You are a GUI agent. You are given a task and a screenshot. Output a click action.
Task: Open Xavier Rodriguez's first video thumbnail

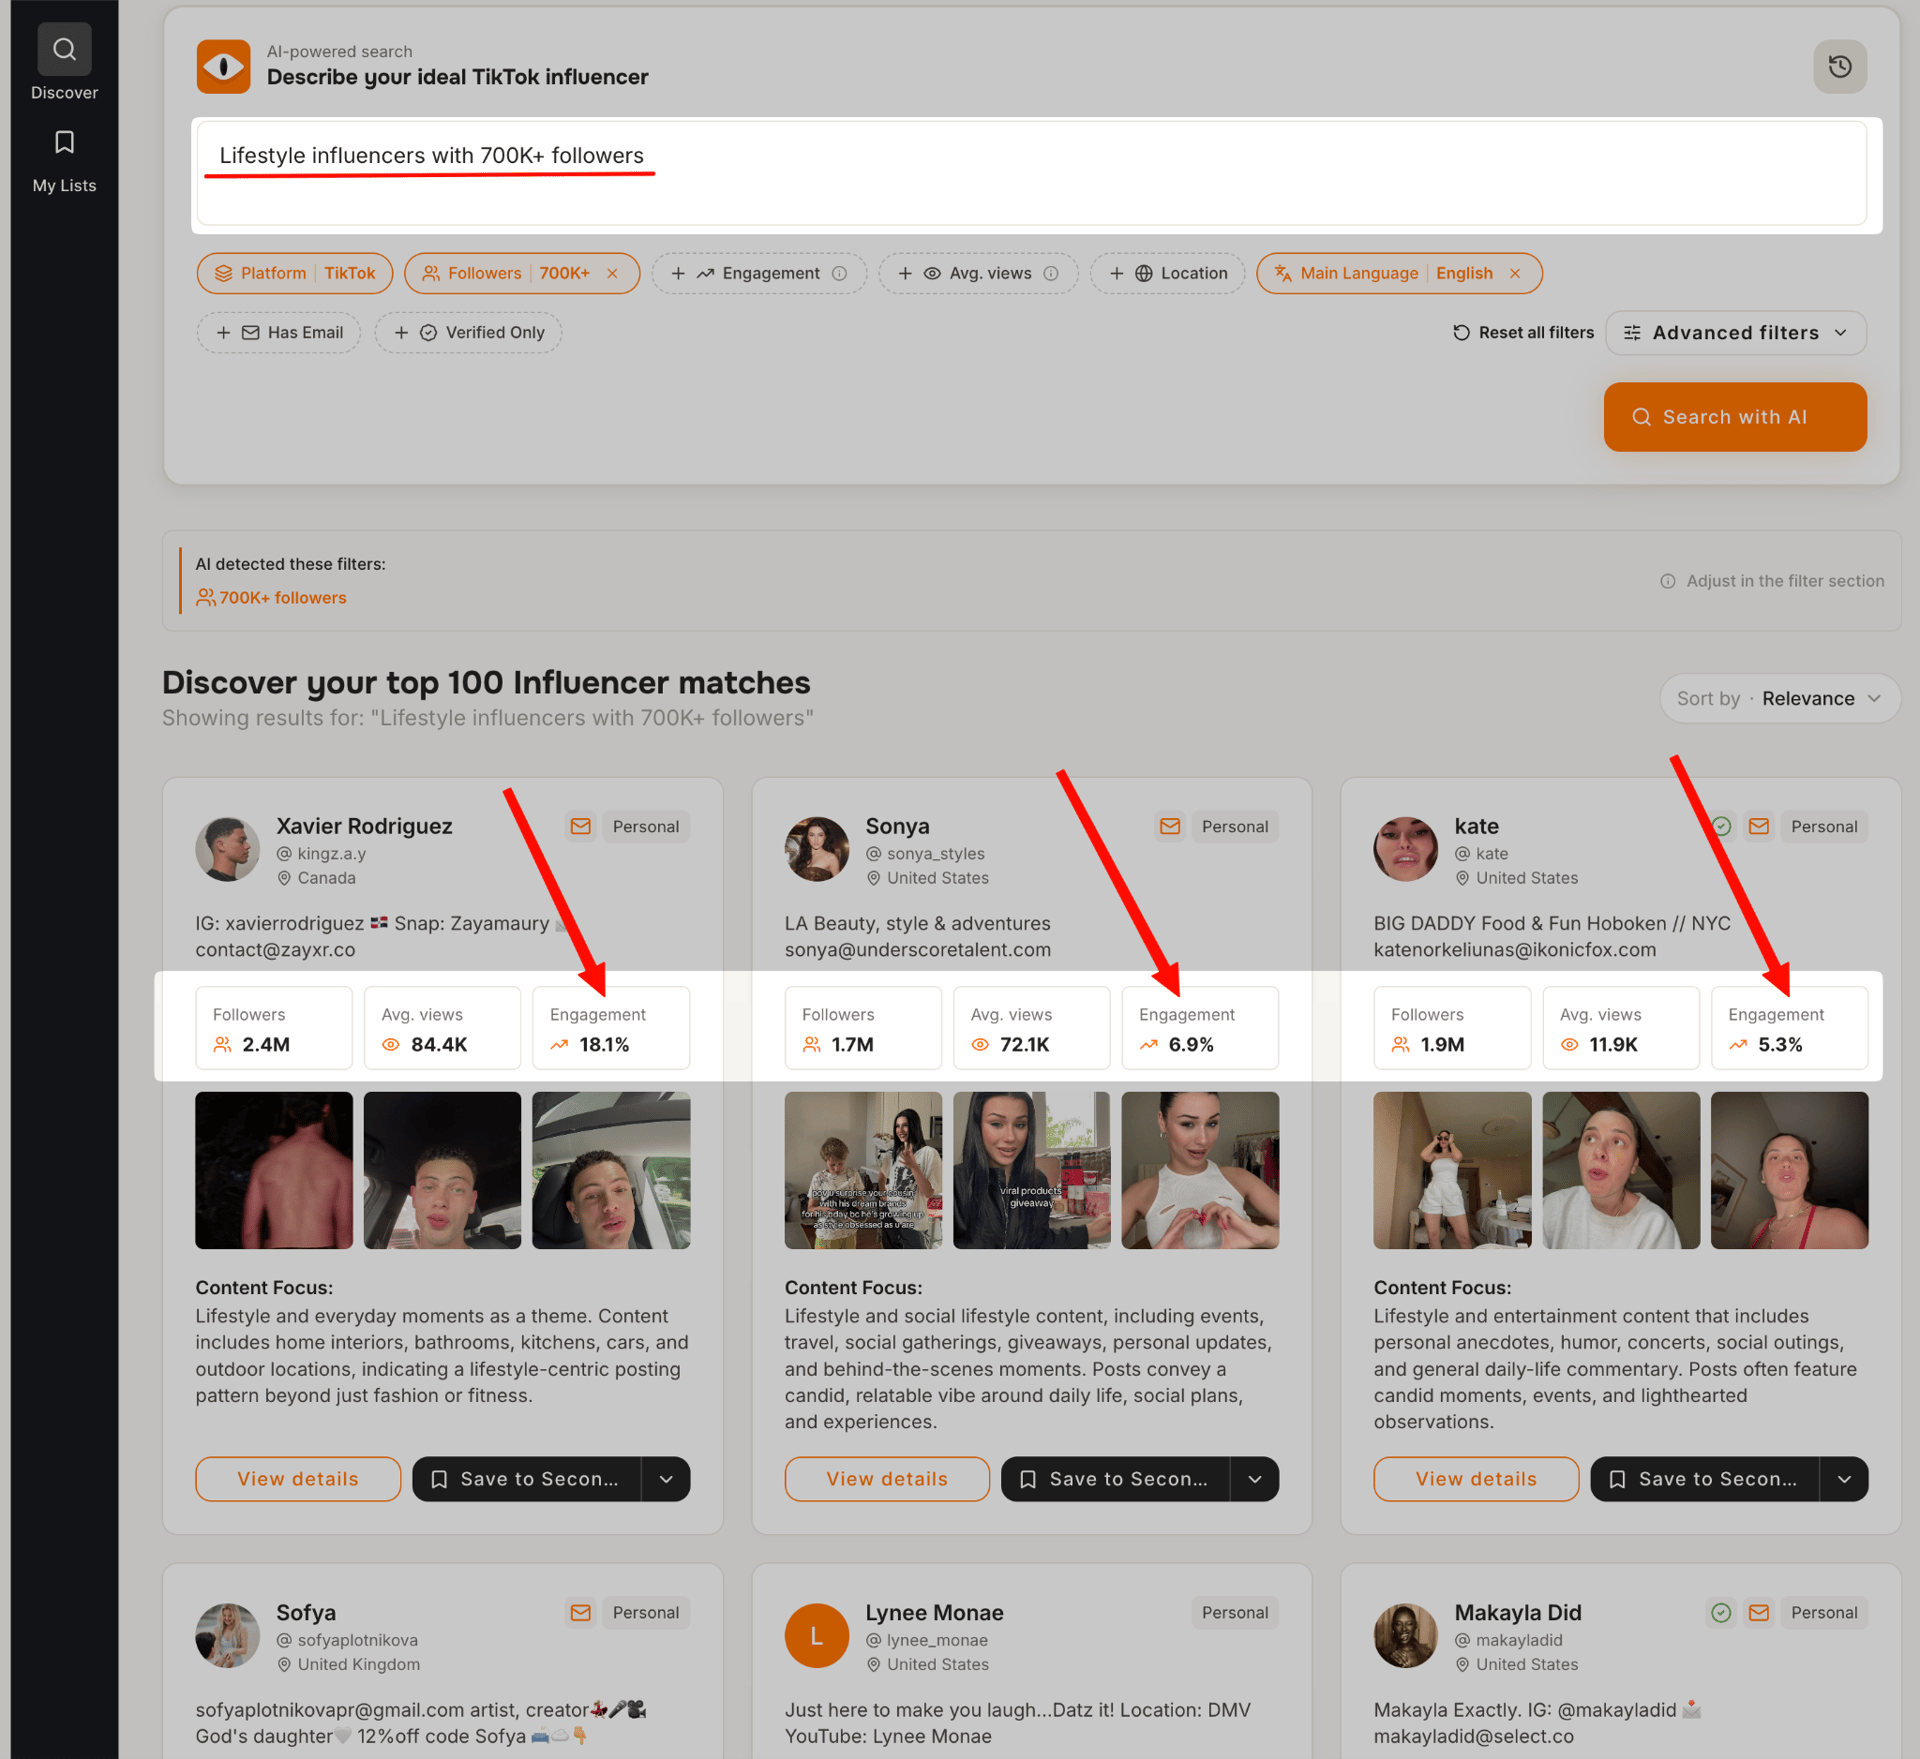[x=274, y=1170]
